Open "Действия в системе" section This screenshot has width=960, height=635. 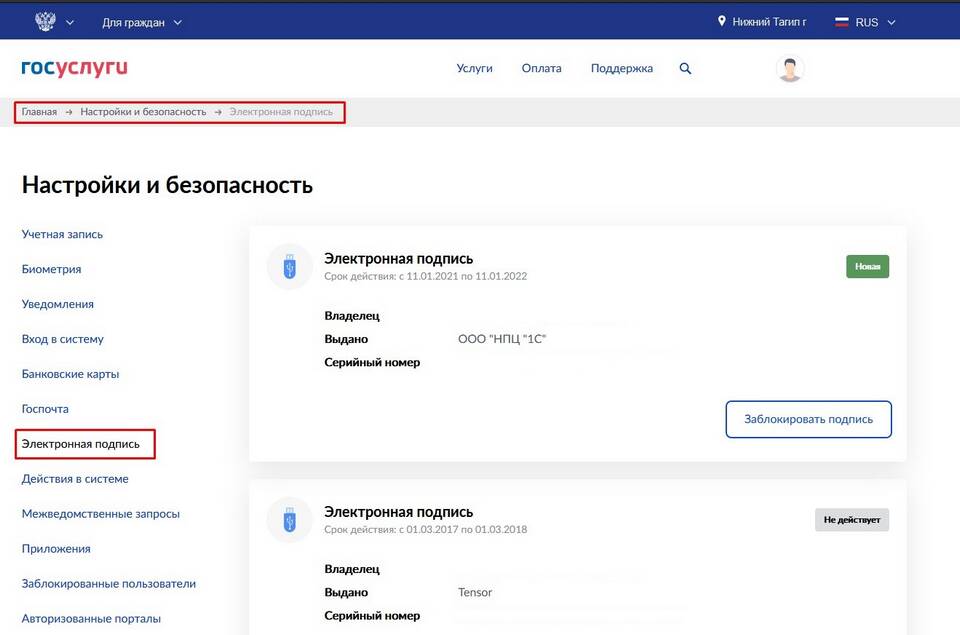75,479
